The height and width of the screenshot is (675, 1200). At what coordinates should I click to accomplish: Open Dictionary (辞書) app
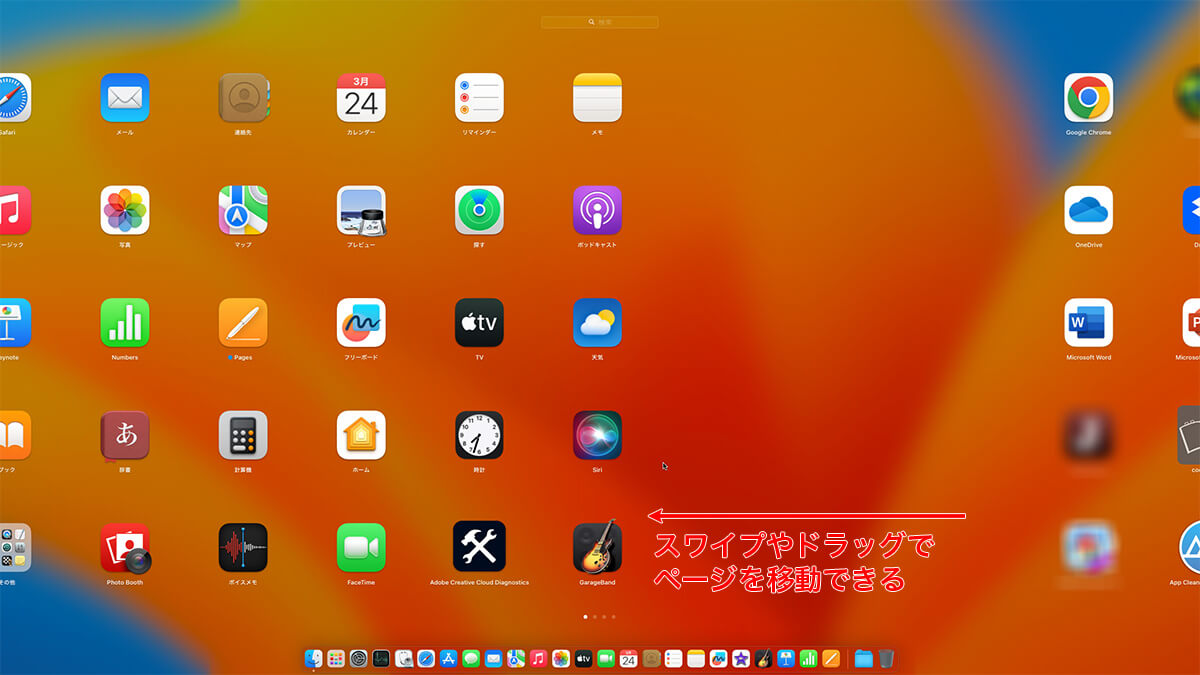pos(125,435)
